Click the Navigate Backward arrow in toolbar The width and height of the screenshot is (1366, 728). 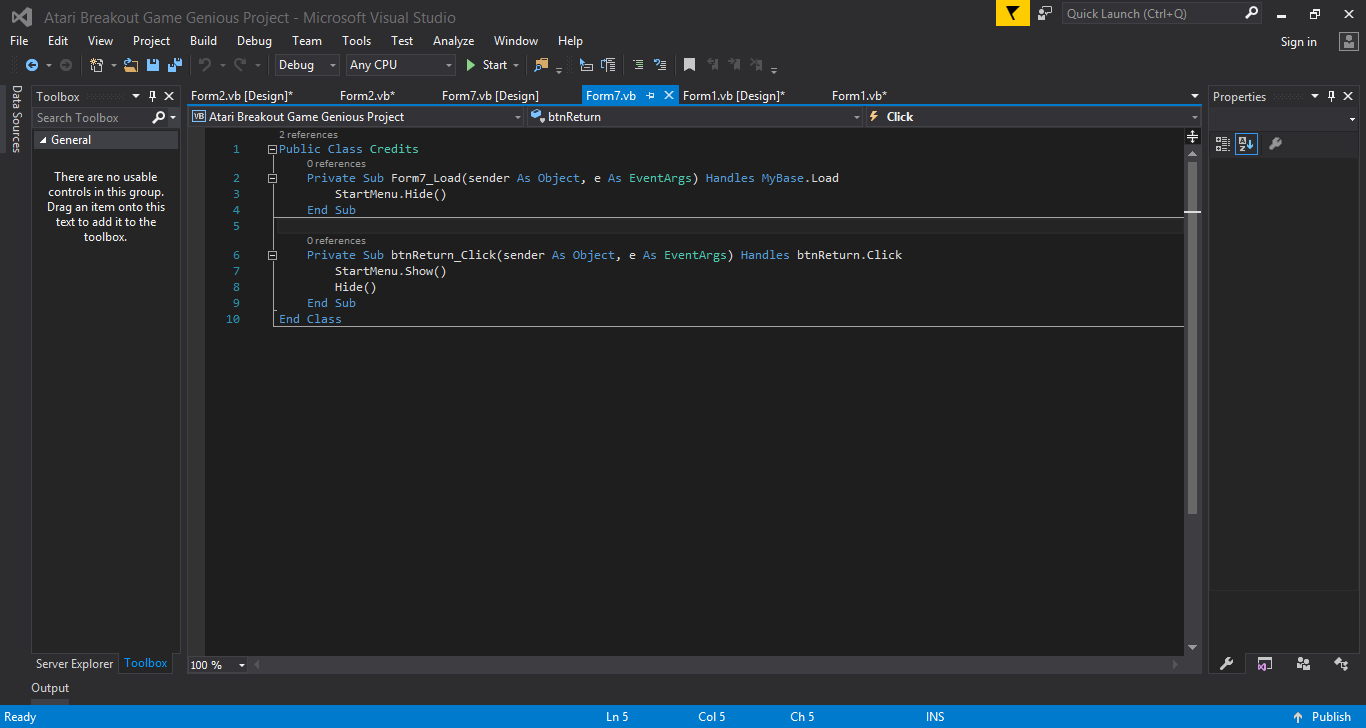tap(32, 65)
